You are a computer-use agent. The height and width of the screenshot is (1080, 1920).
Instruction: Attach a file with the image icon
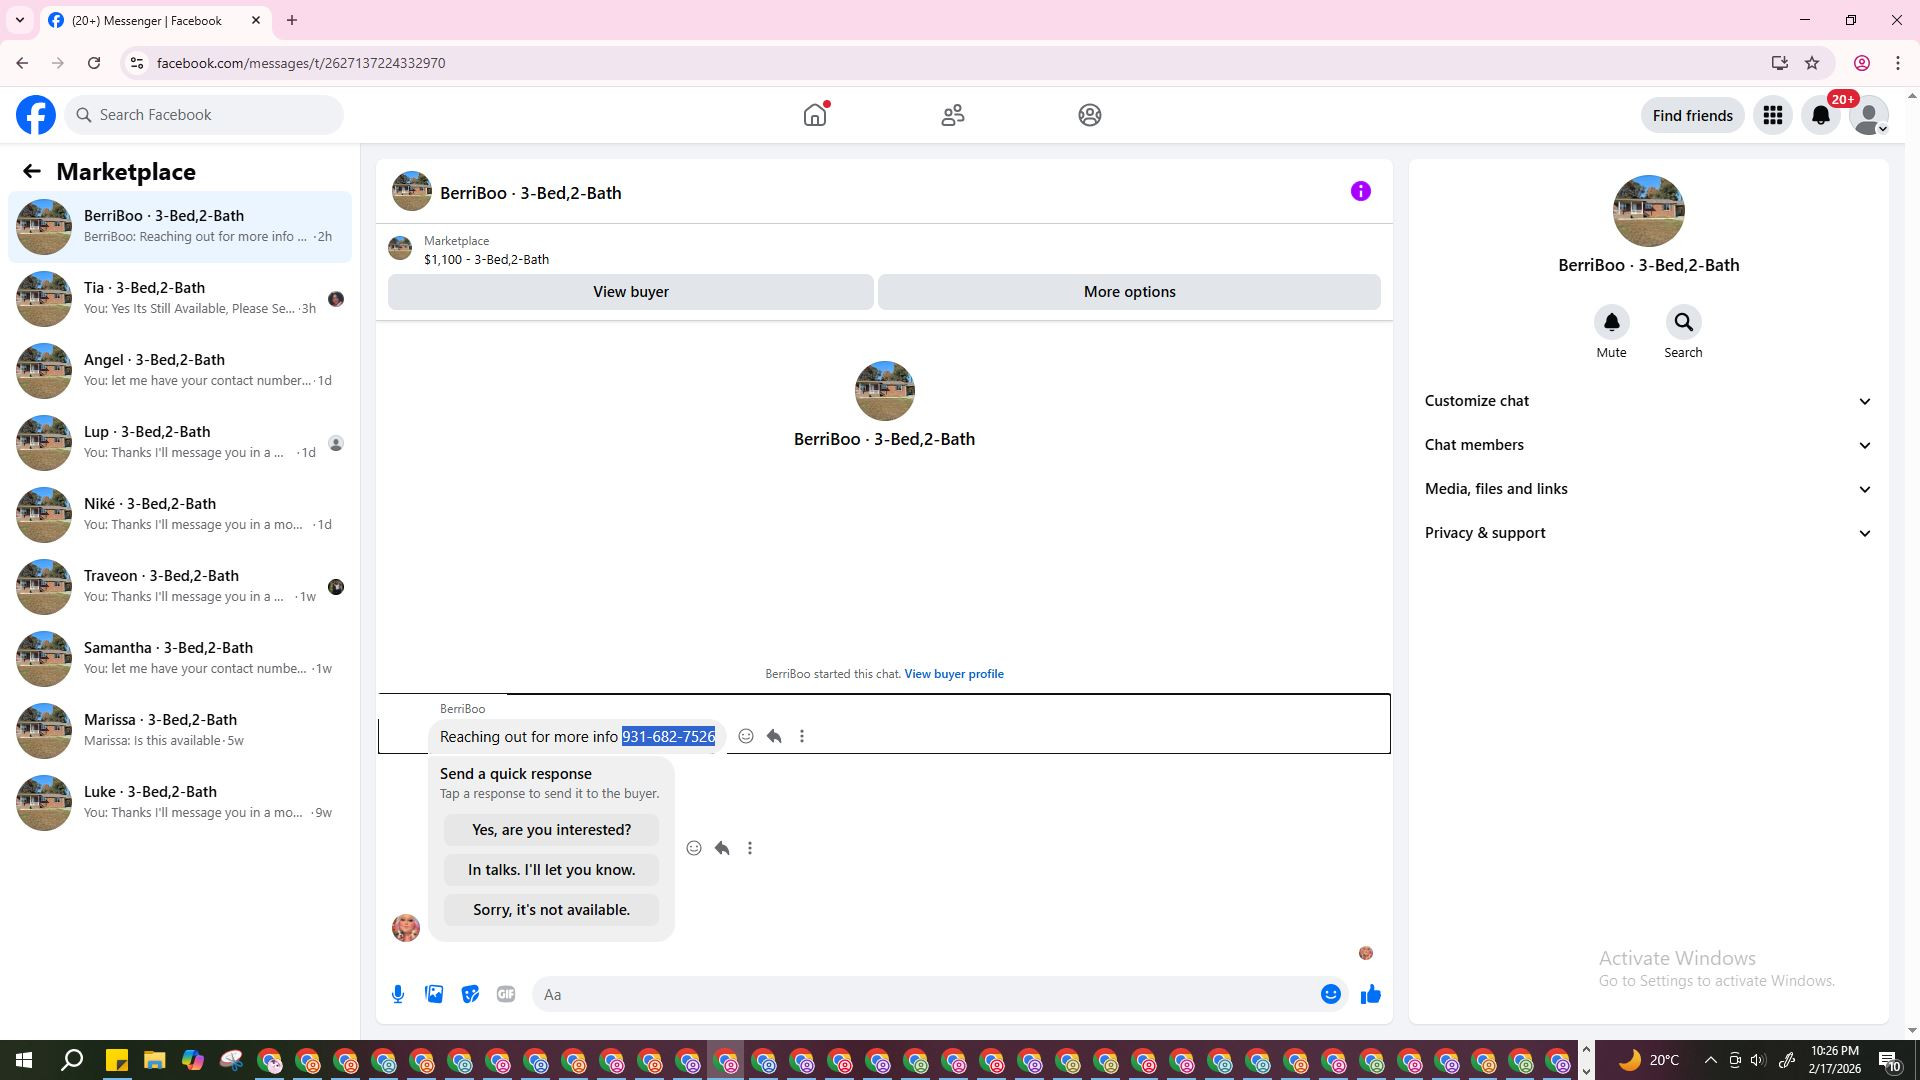tap(434, 994)
